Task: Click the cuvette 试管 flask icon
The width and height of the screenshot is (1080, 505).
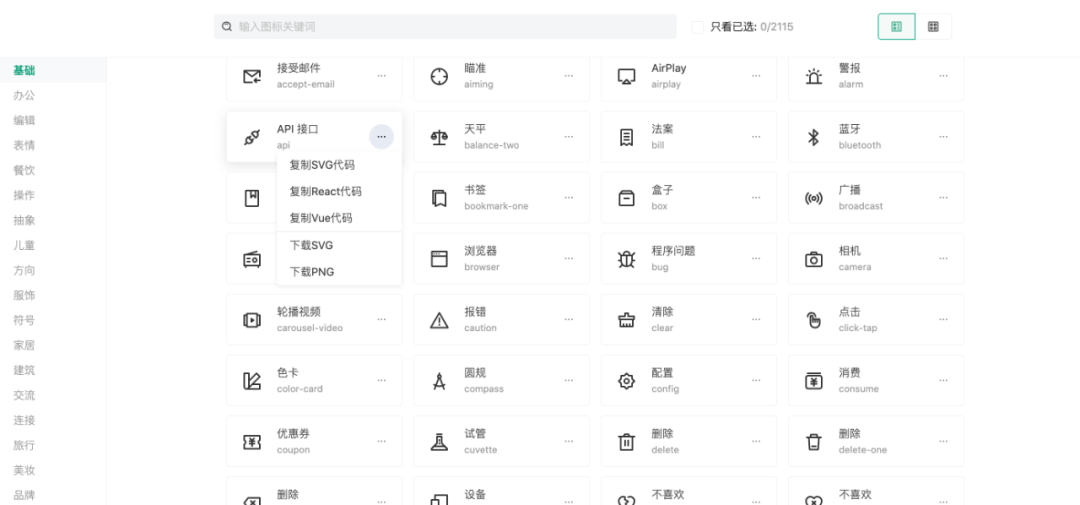Action: pyautogui.click(x=439, y=442)
